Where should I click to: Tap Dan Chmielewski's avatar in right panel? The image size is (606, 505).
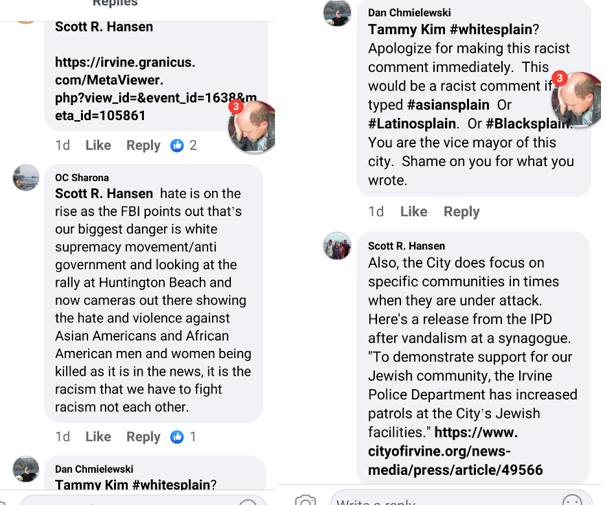tap(337, 13)
